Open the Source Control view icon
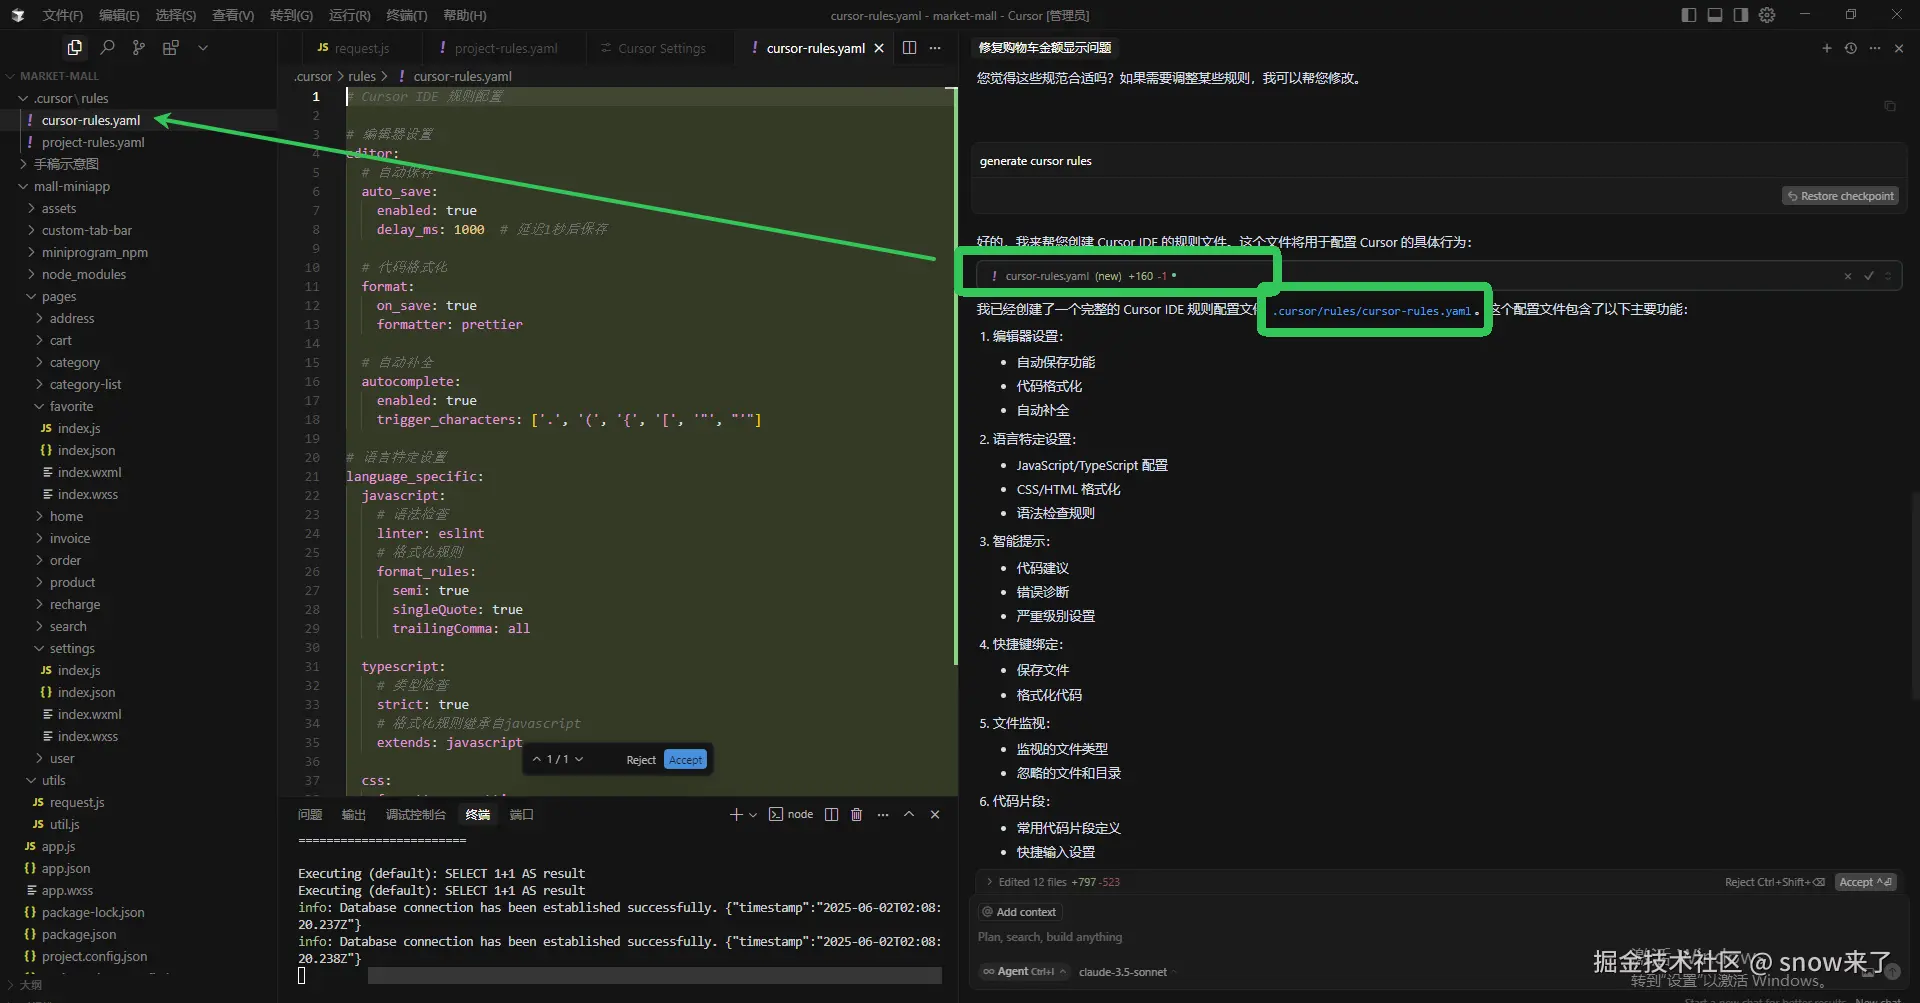 point(139,47)
